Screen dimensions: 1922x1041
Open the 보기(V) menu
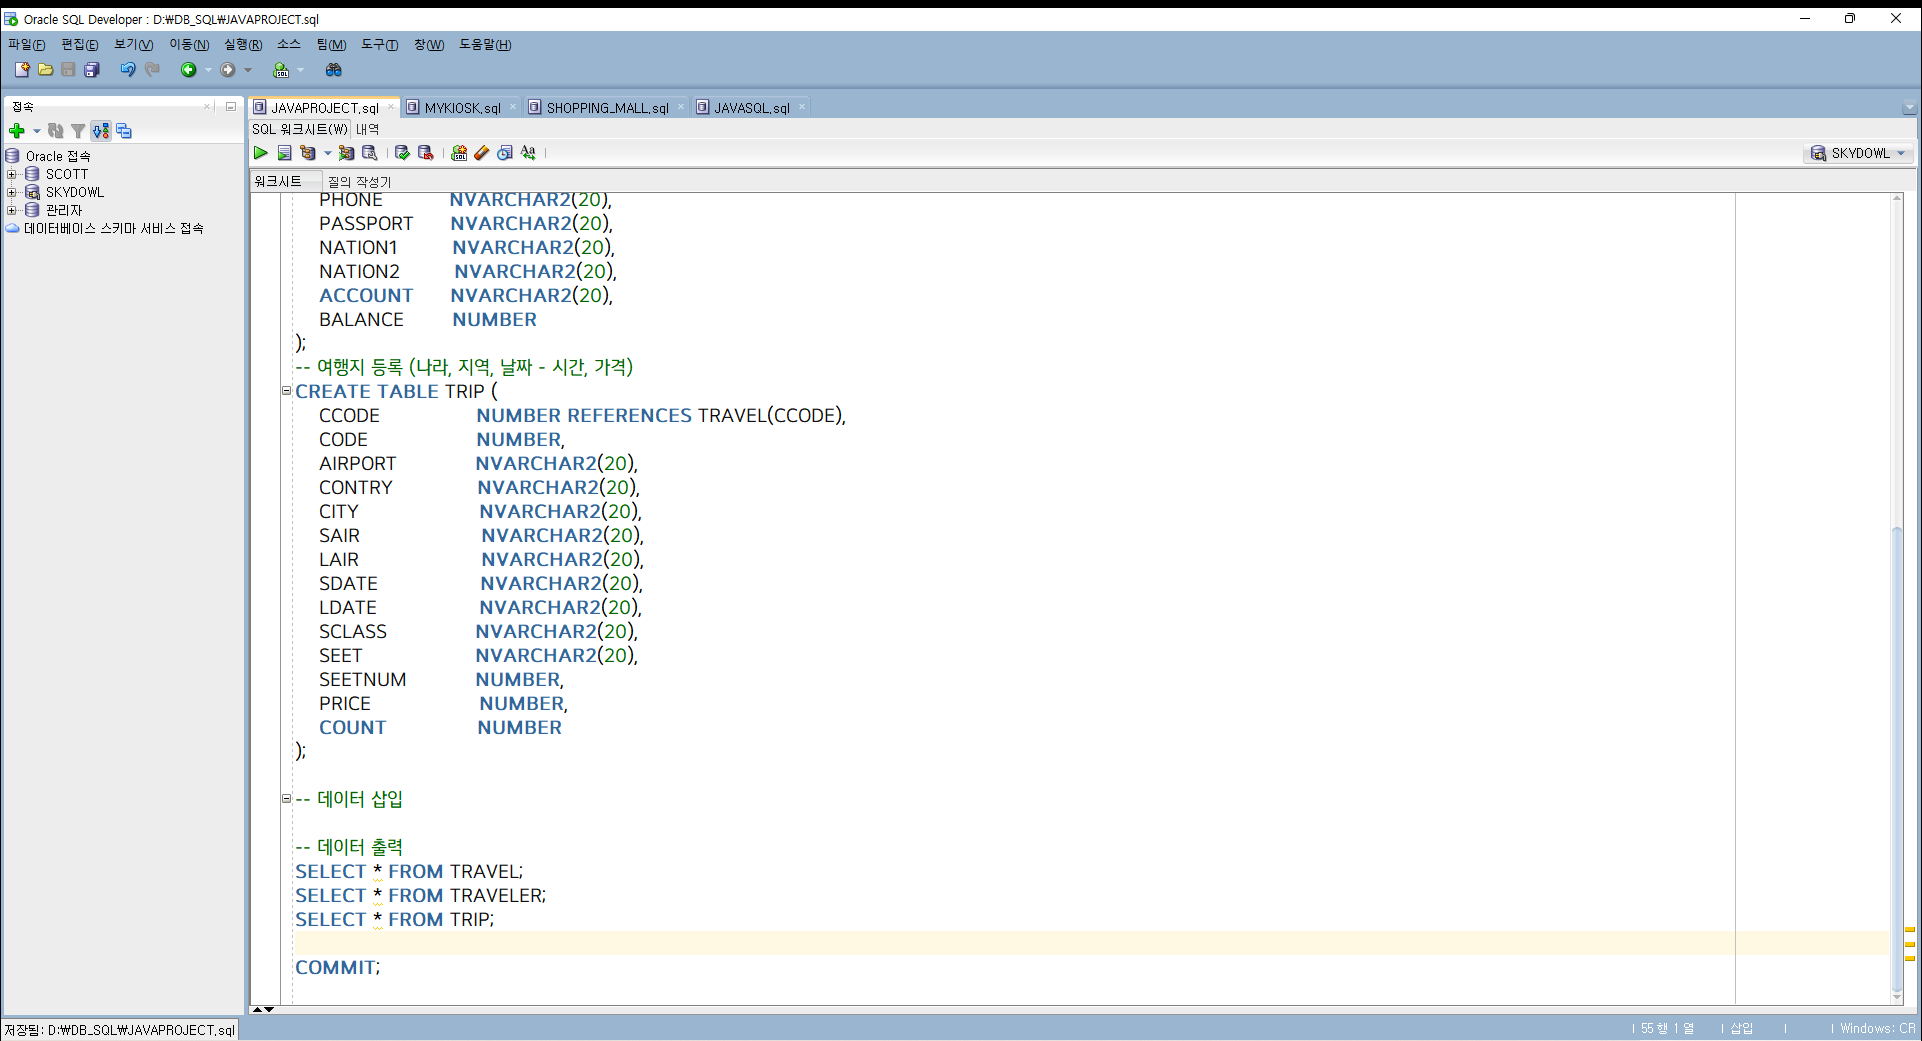coord(133,45)
